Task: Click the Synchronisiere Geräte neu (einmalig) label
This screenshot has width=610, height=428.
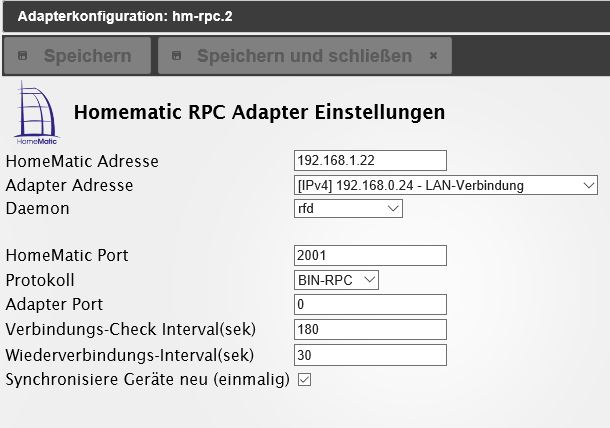Action: click(148, 380)
